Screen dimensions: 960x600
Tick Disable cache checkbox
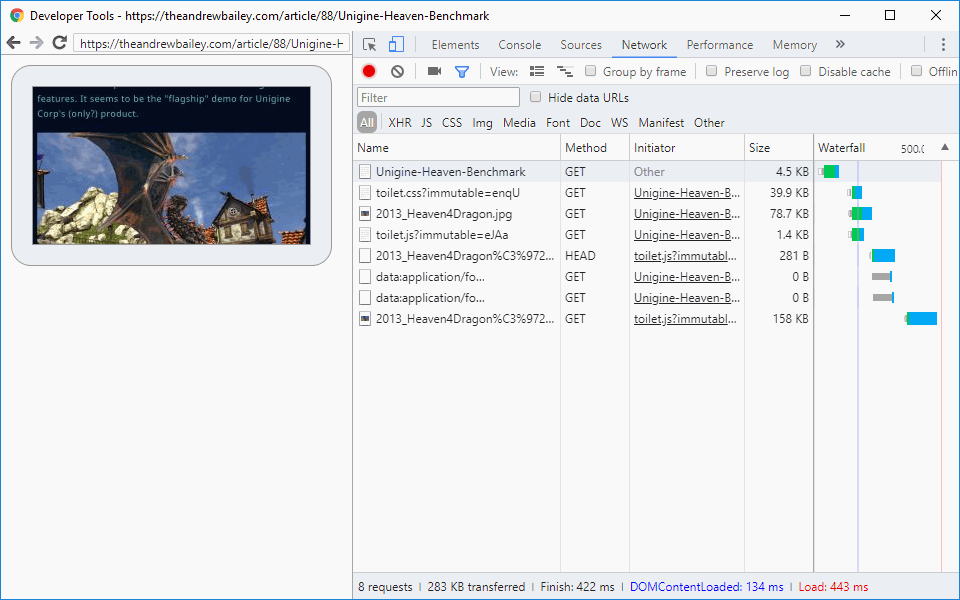point(806,71)
